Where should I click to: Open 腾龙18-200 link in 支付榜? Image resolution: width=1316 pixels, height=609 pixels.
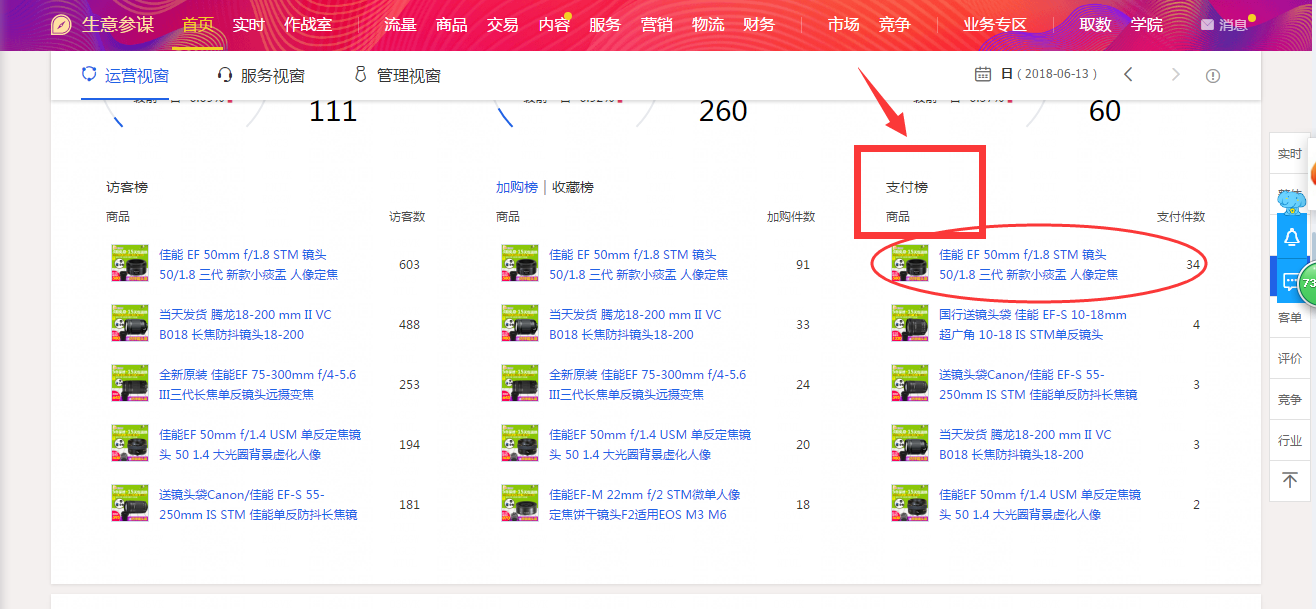coord(1026,444)
